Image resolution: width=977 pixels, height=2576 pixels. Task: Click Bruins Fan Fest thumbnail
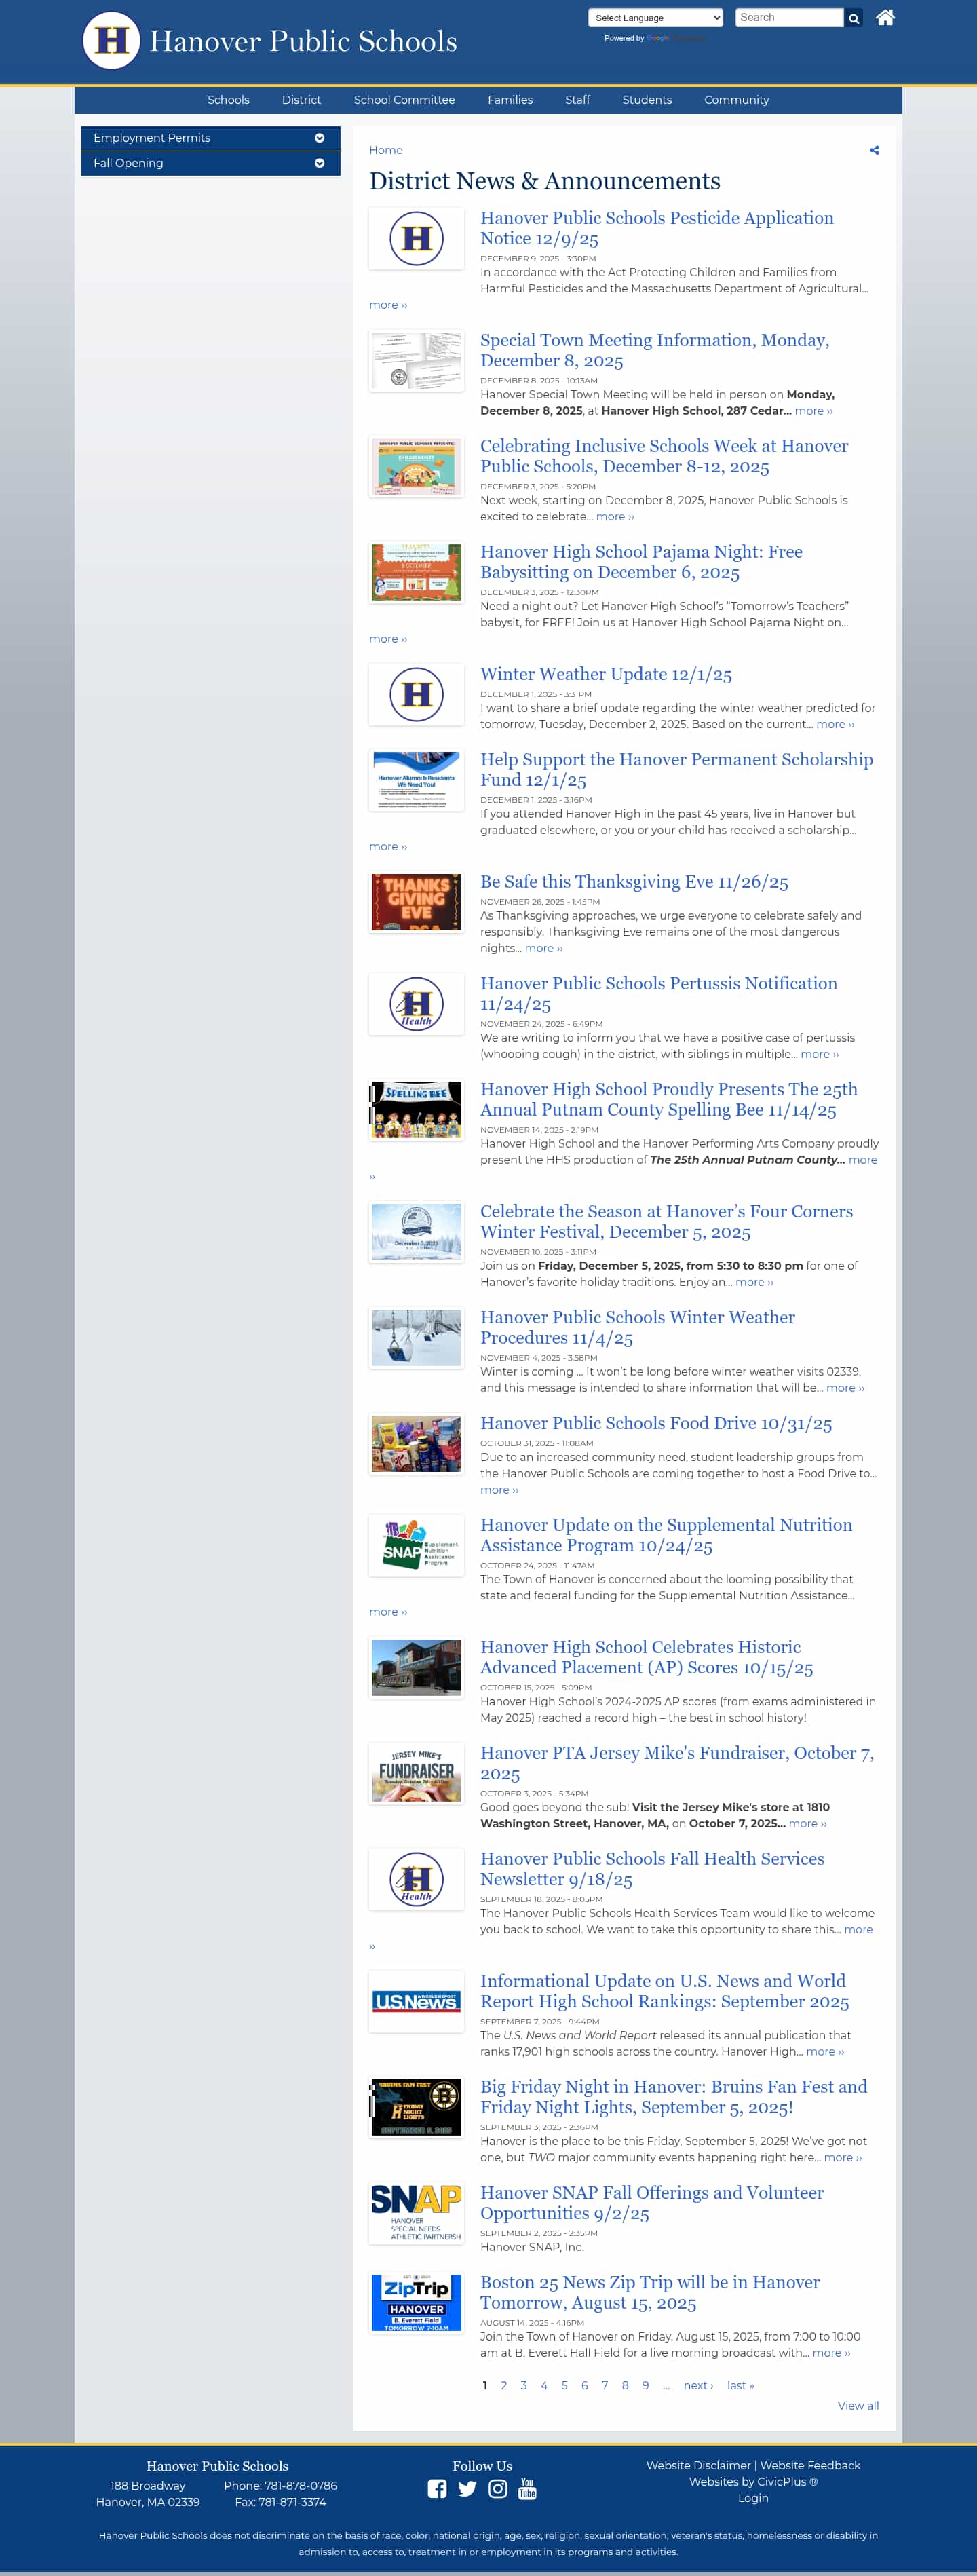416,2108
